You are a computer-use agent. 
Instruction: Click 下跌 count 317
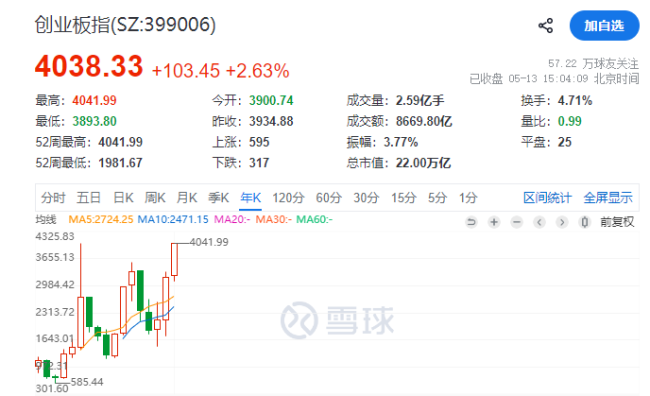[259, 163]
